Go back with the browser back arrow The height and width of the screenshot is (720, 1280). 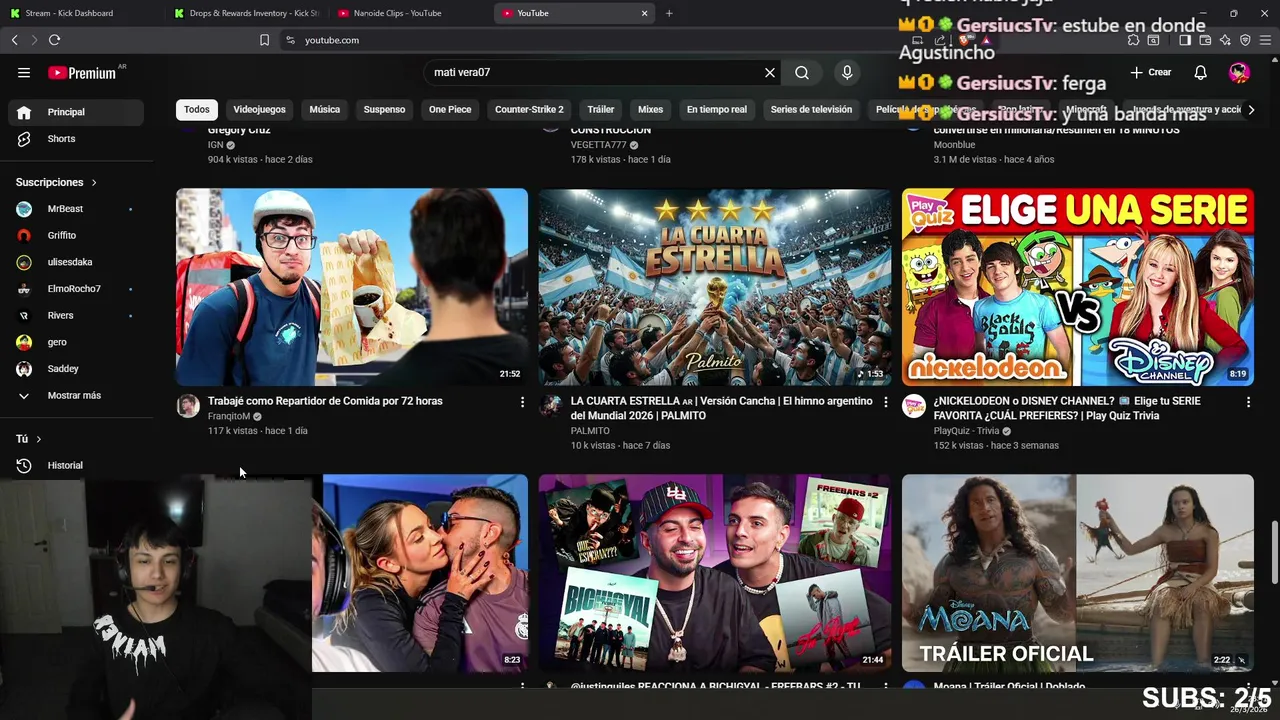tap(14, 40)
